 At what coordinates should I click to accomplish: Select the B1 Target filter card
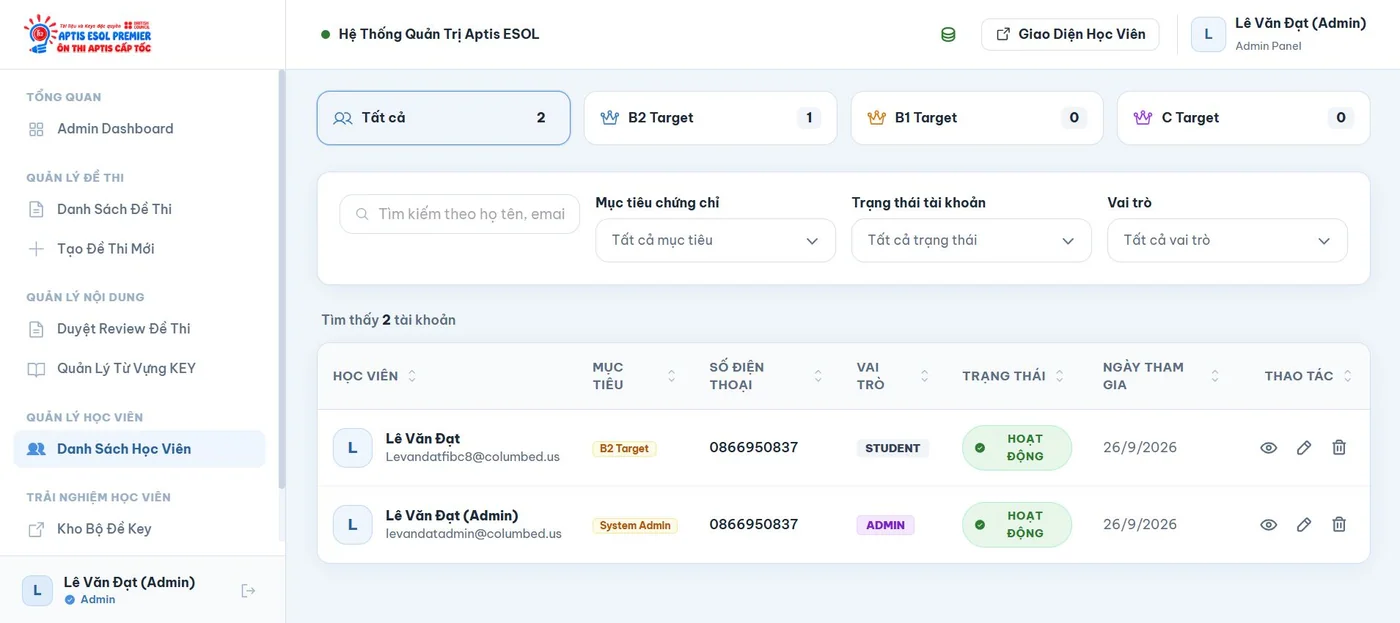977,118
